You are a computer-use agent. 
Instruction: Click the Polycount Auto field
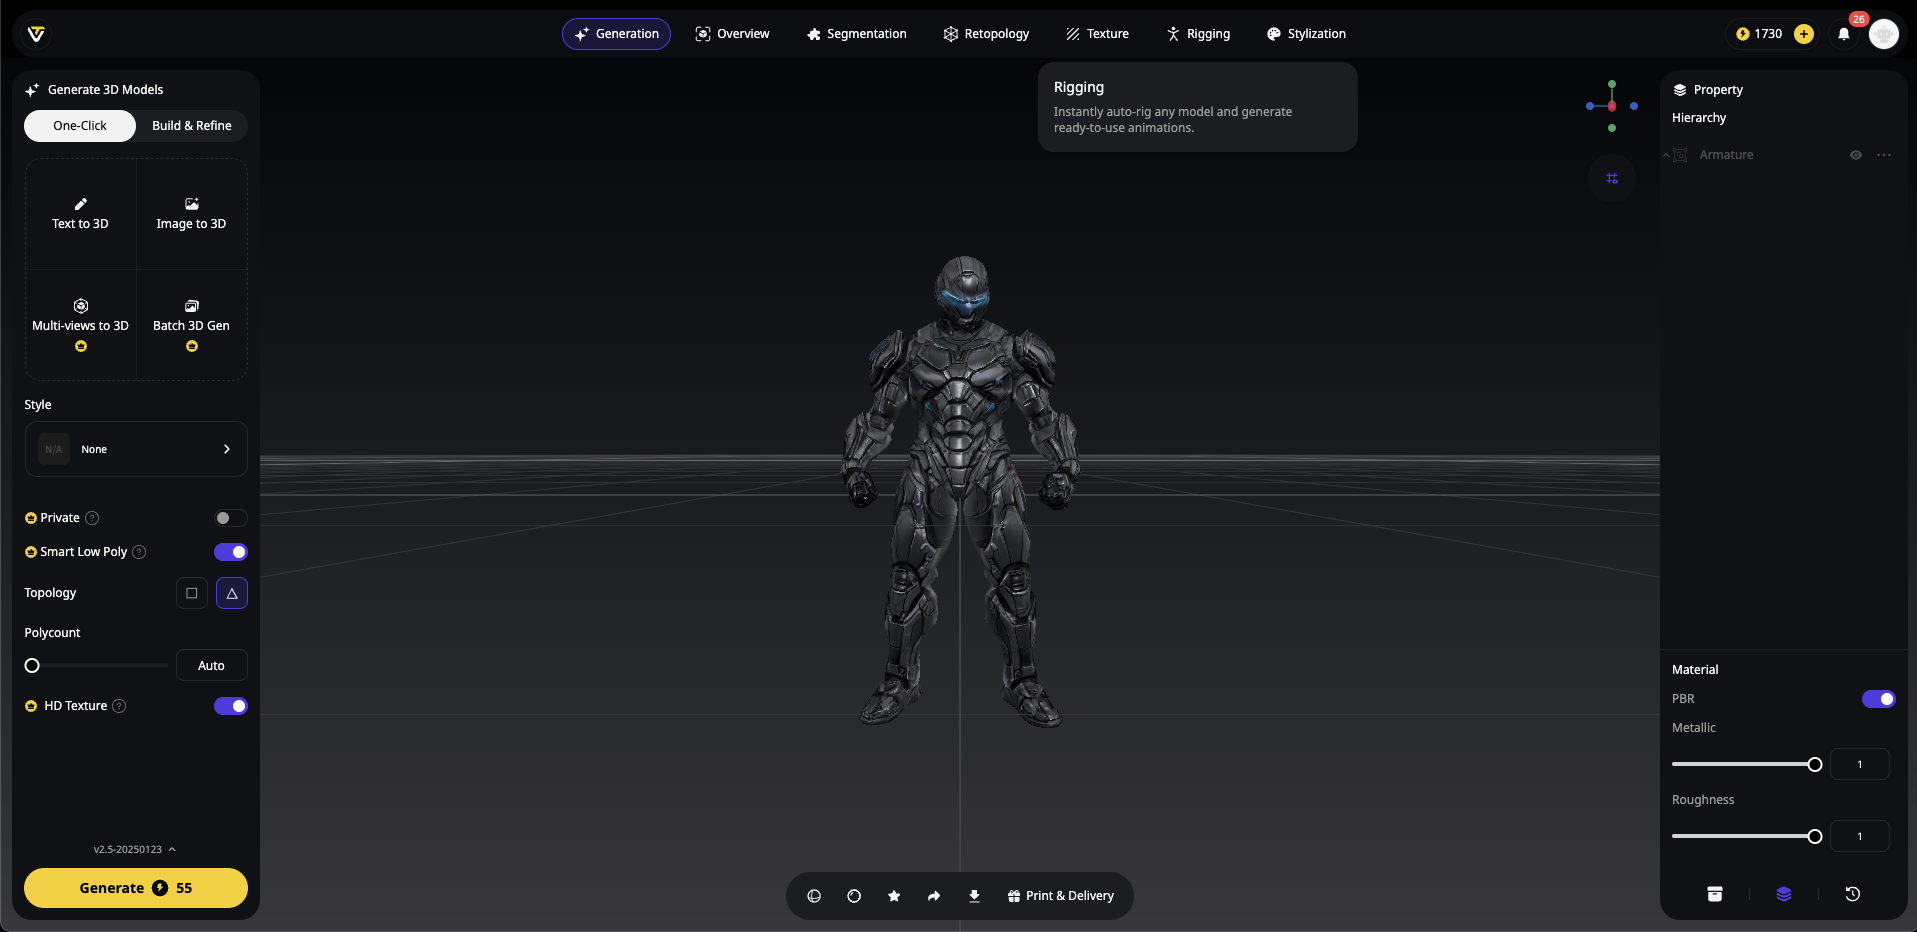[211, 665]
